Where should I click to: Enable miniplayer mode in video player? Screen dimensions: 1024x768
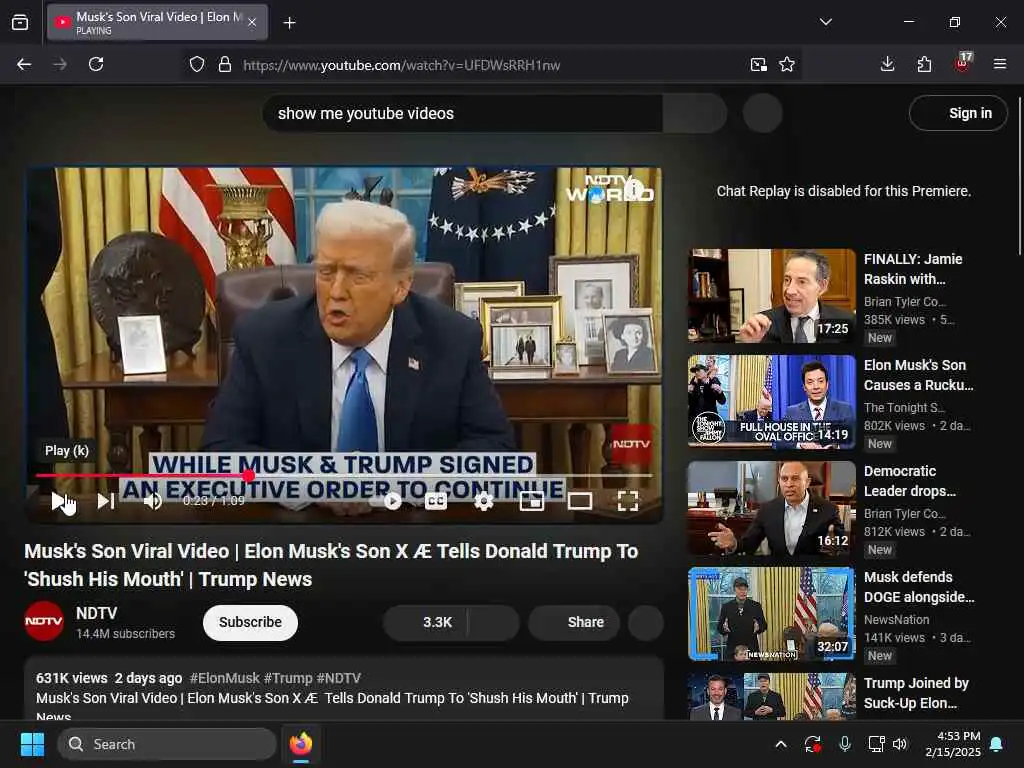(x=532, y=501)
